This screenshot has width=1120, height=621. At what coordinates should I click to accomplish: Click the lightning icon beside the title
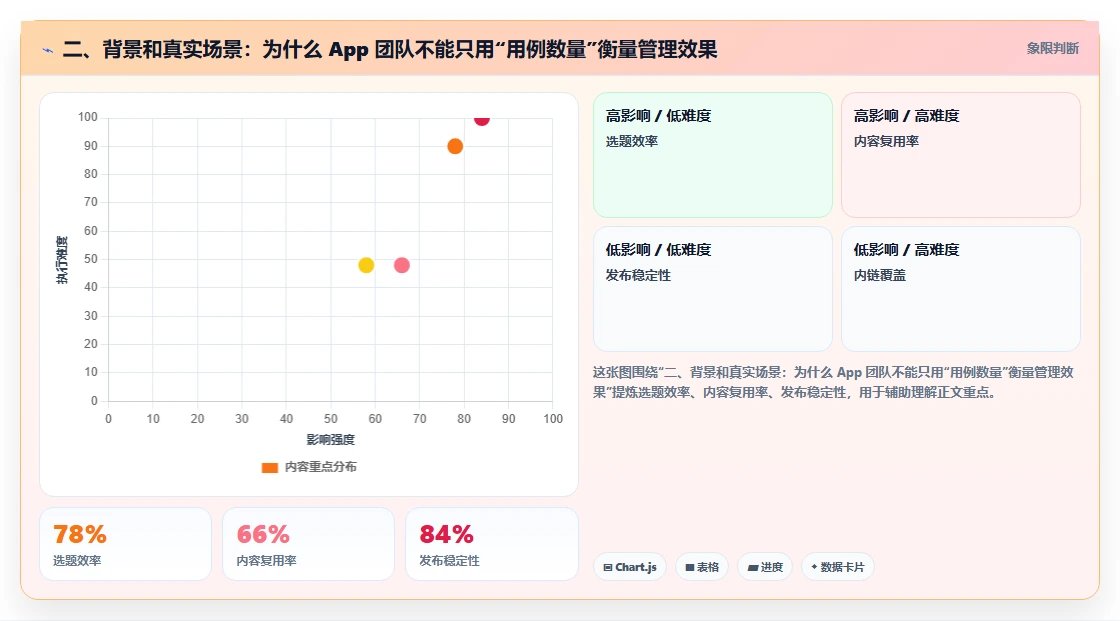[48, 50]
